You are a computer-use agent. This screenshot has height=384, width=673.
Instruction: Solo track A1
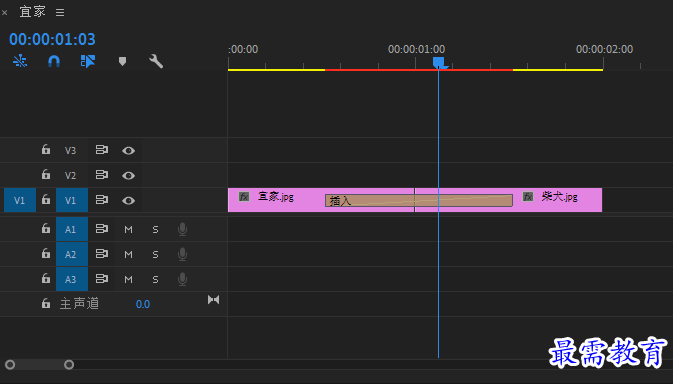click(155, 230)
